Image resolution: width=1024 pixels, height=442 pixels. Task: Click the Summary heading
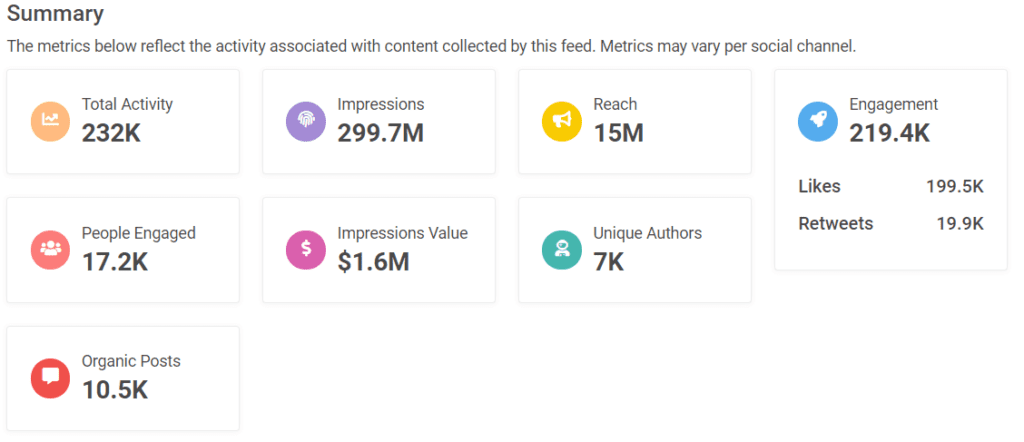[55, 14]
